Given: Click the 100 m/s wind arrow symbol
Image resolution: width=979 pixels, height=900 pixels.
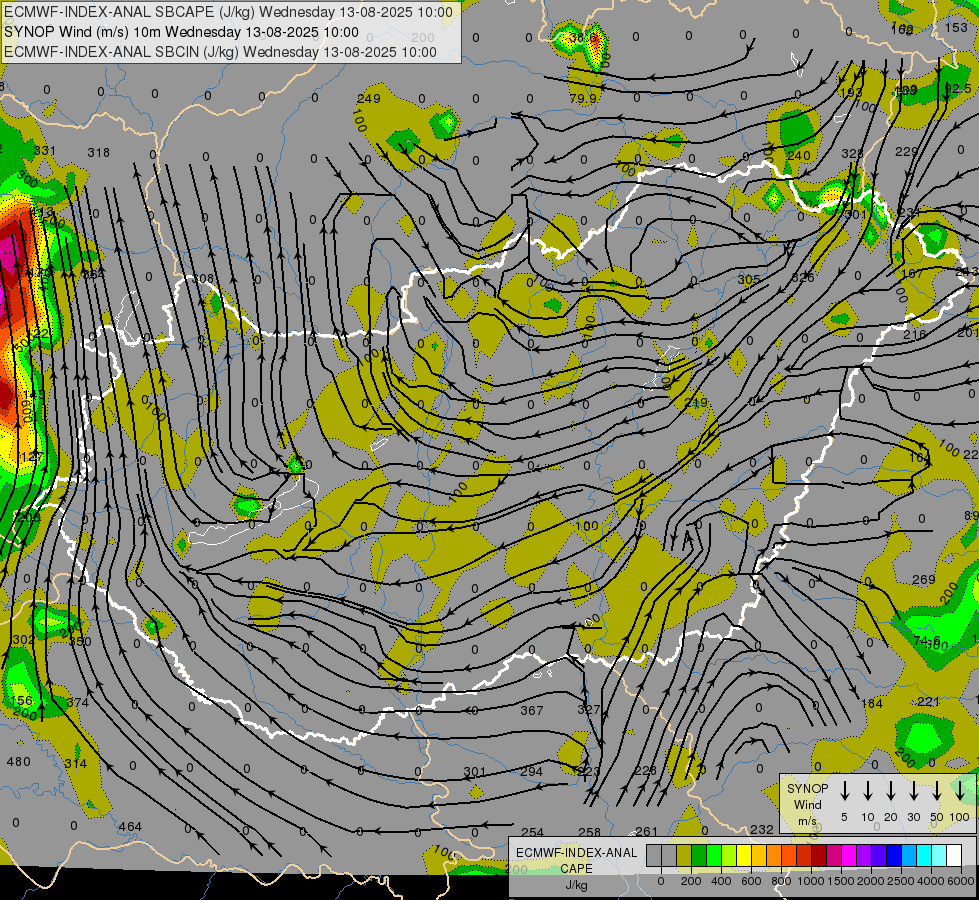Looking at the screenshot, I should click(960, 791).
